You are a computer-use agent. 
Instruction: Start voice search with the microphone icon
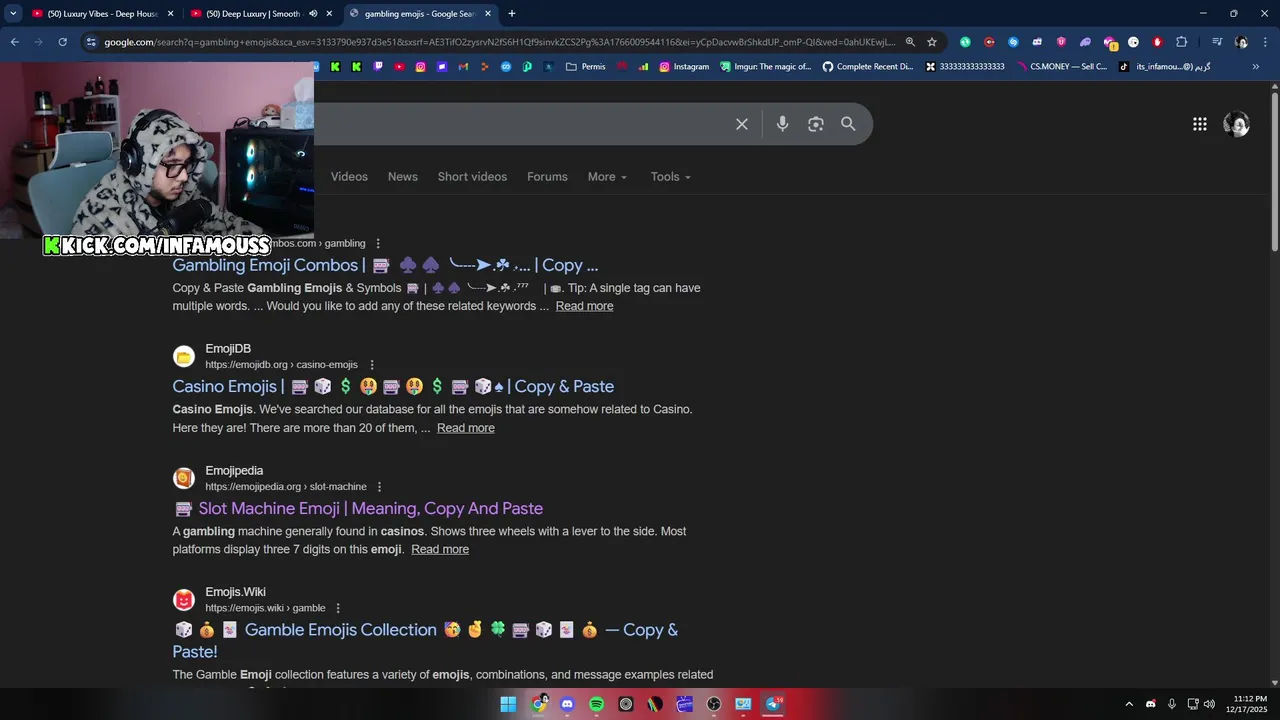pos(782,124)
